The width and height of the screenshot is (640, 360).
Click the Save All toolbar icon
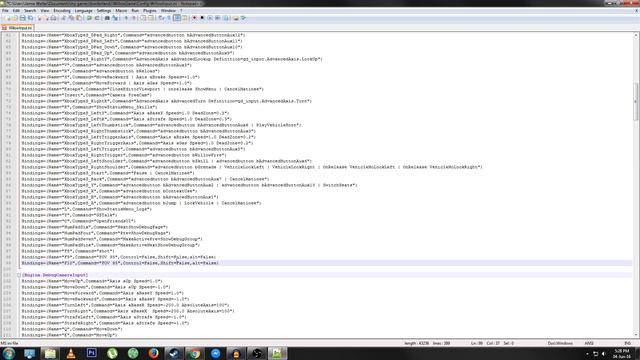click(x=30, y=18)
